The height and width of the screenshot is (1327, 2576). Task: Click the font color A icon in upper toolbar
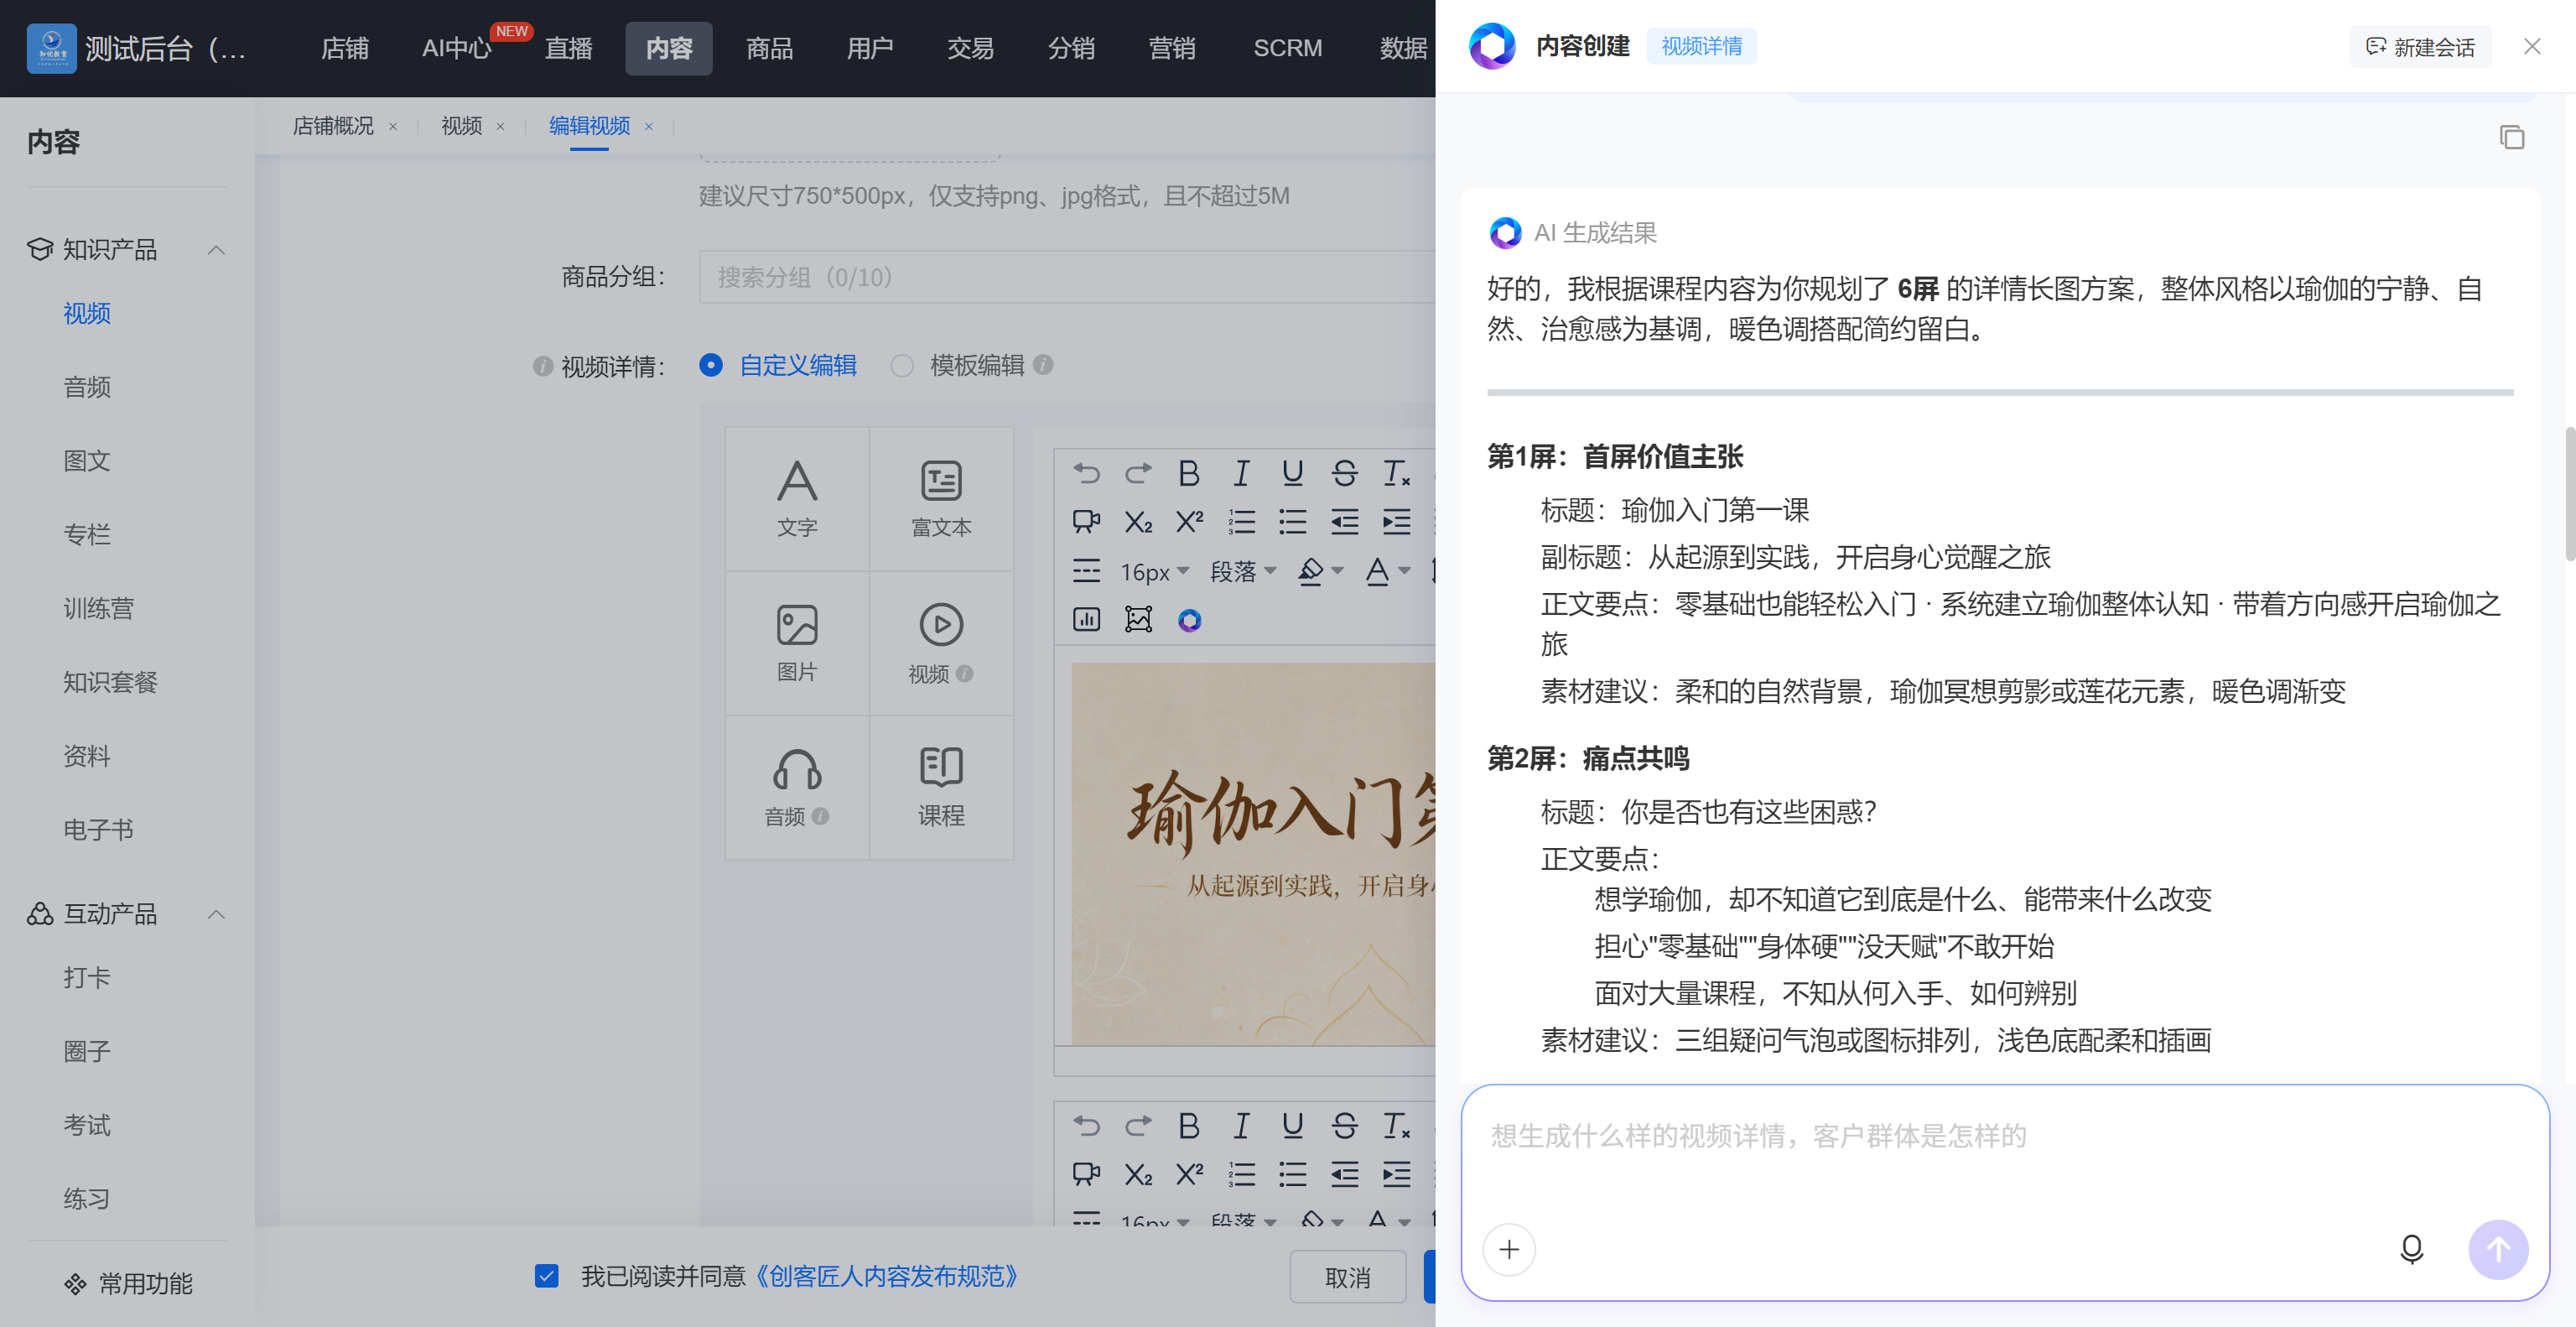(x=1377, y=571)
